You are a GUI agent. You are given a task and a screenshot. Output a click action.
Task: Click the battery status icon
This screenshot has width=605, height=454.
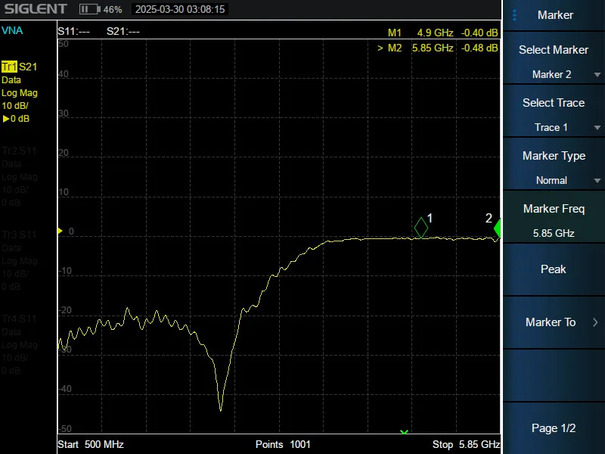tap(90, 9)
